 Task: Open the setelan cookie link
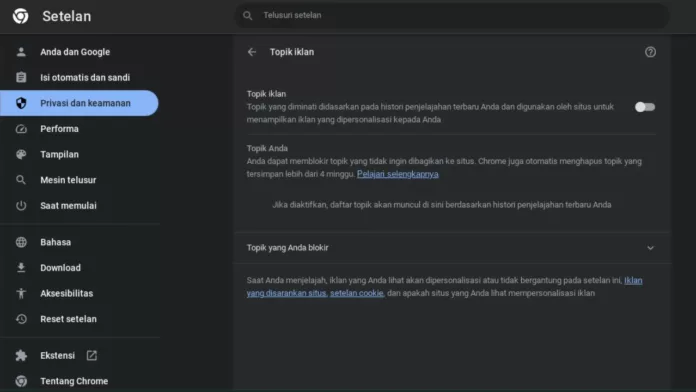click(356, 293)
